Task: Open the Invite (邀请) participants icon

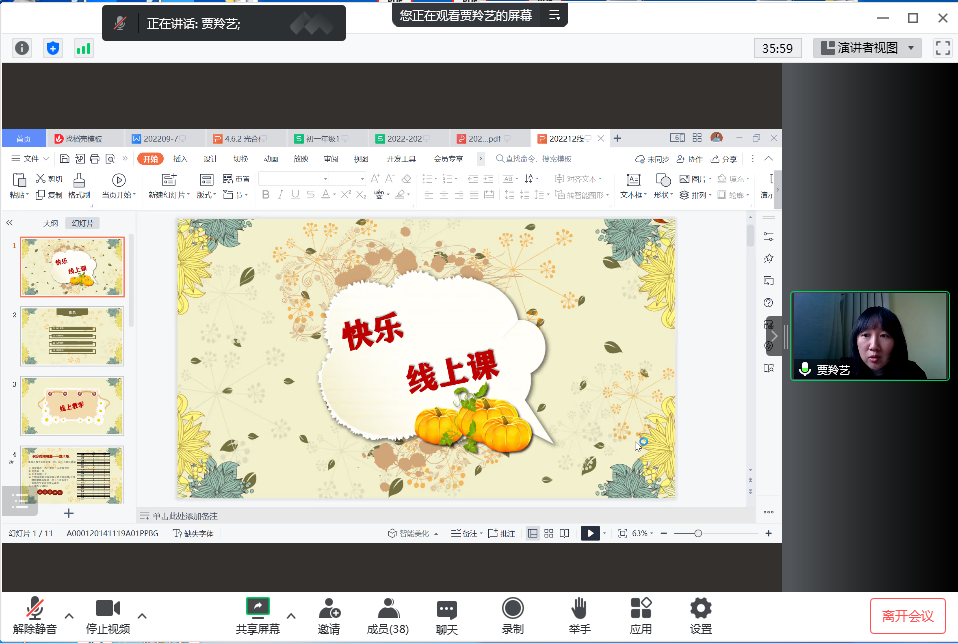Action: tap(329, 608)
